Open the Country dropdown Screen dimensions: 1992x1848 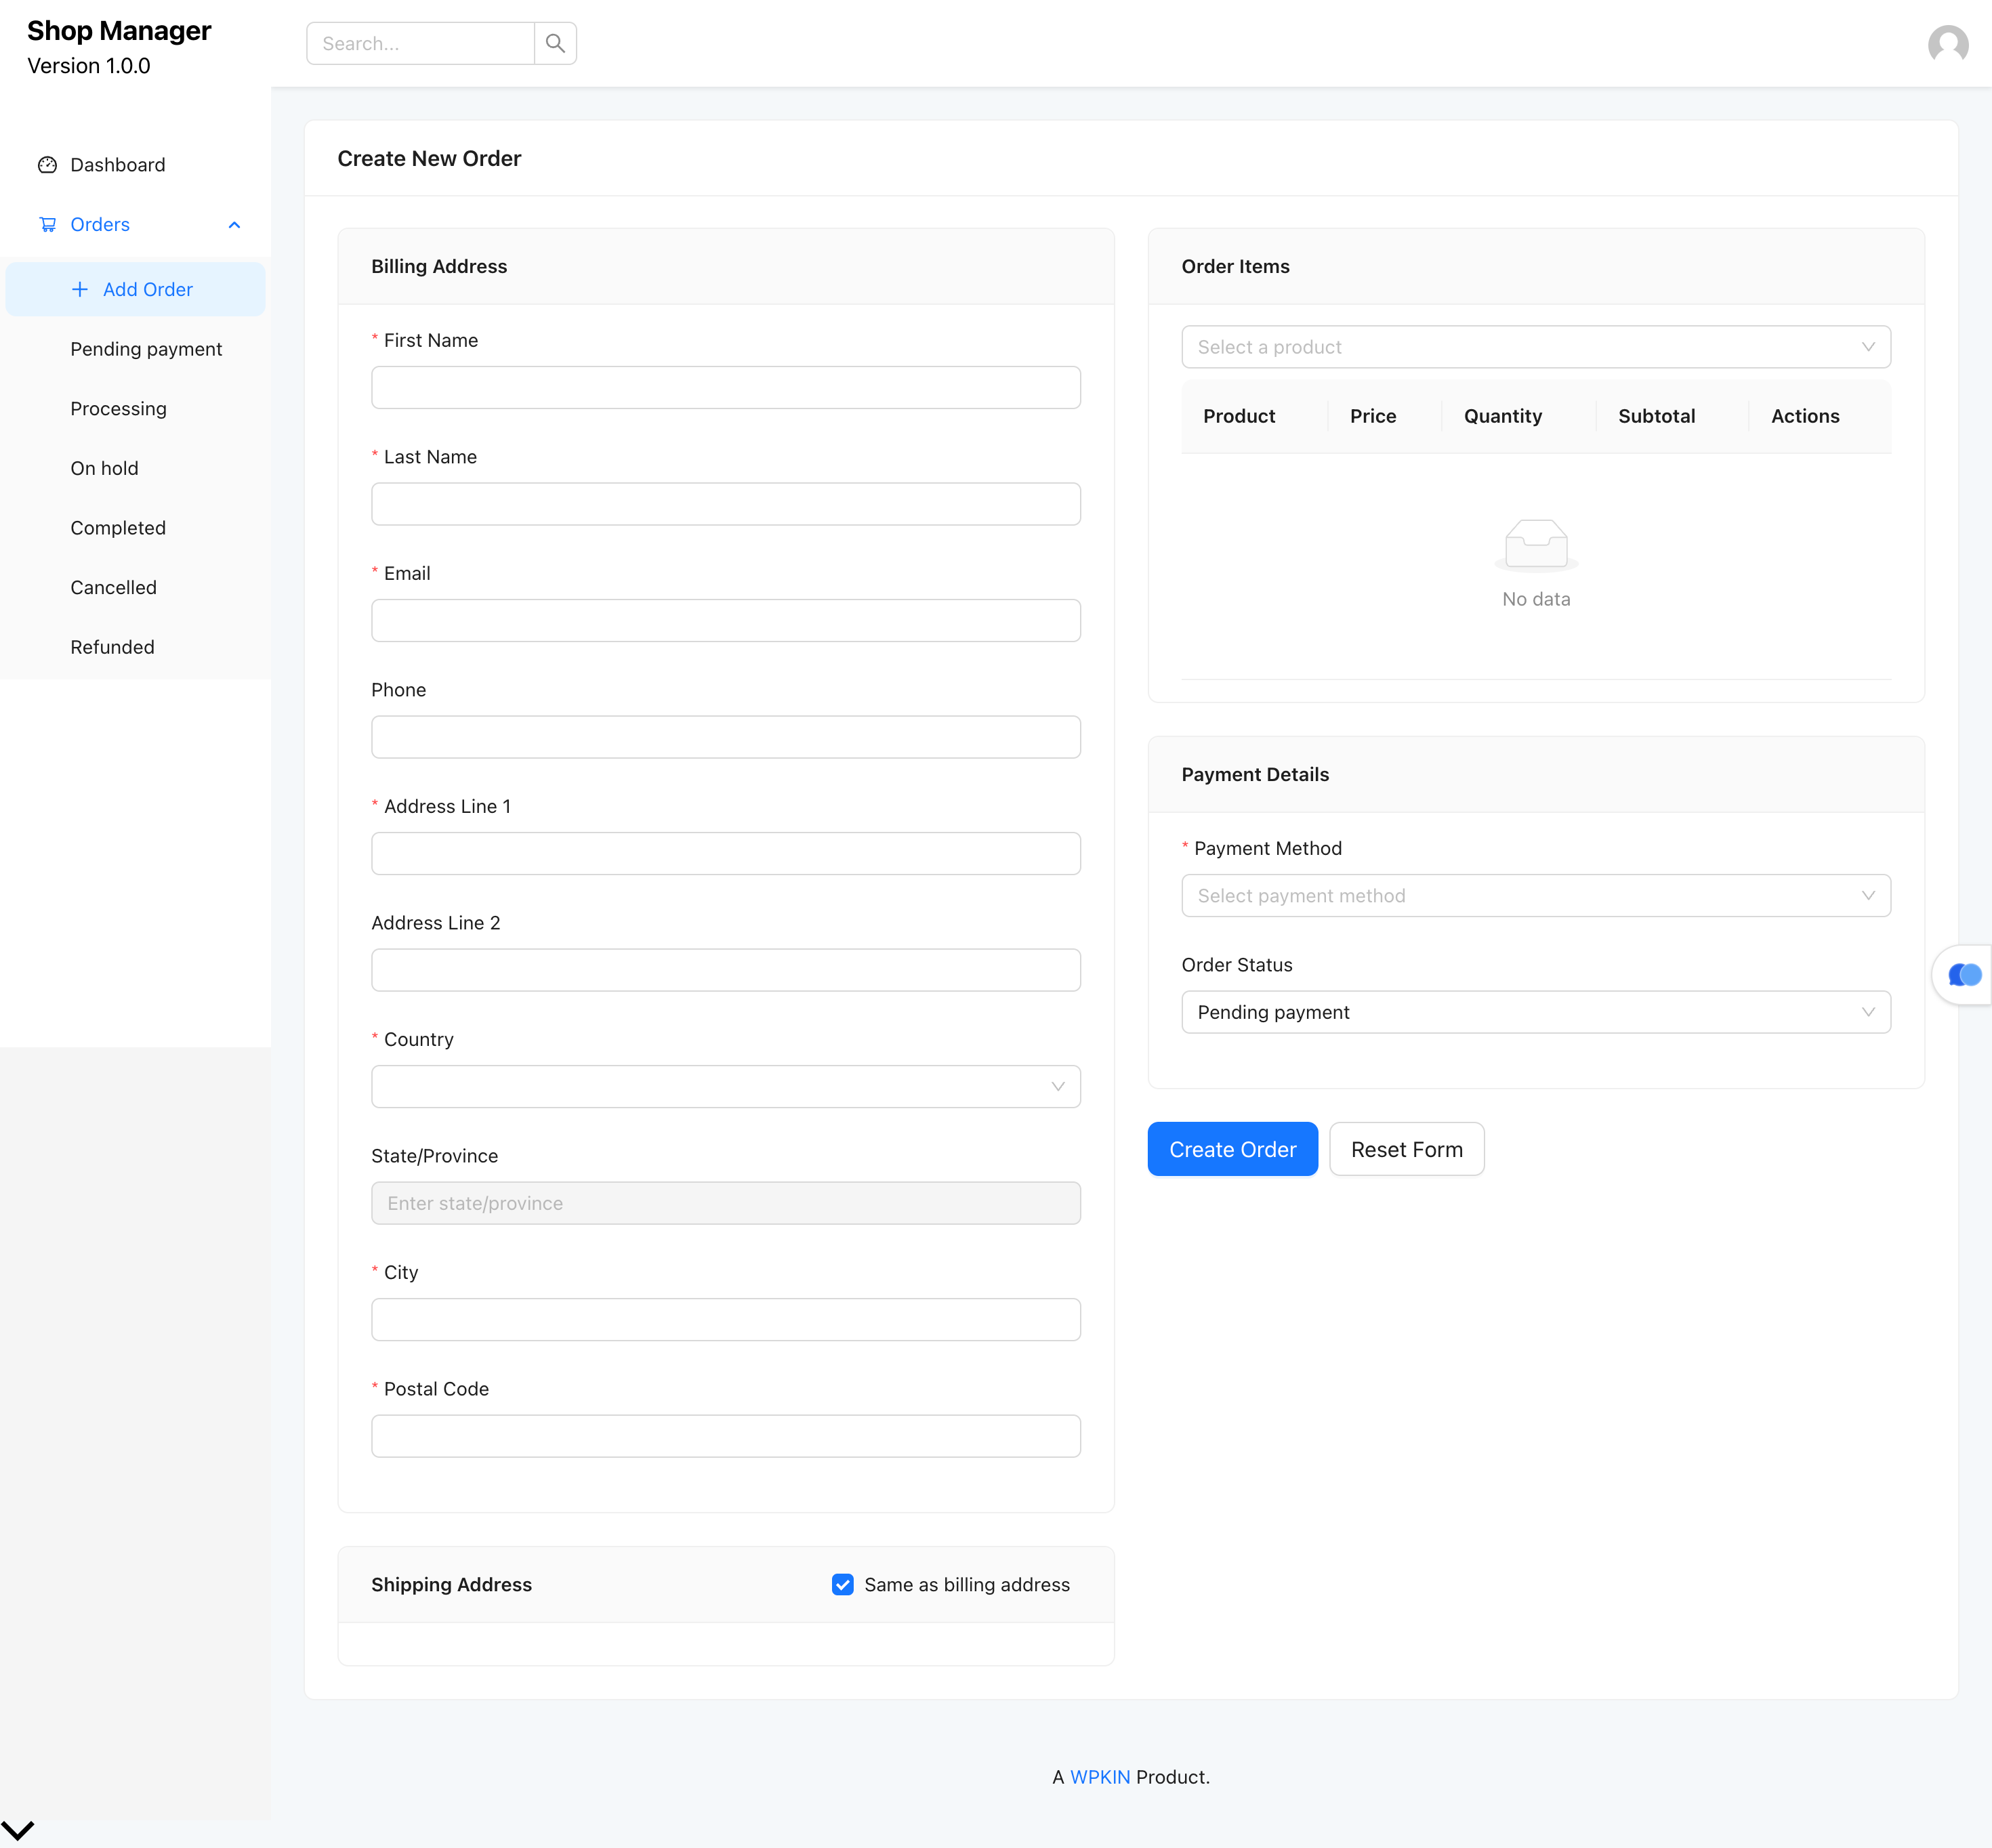coord(726,1086)
